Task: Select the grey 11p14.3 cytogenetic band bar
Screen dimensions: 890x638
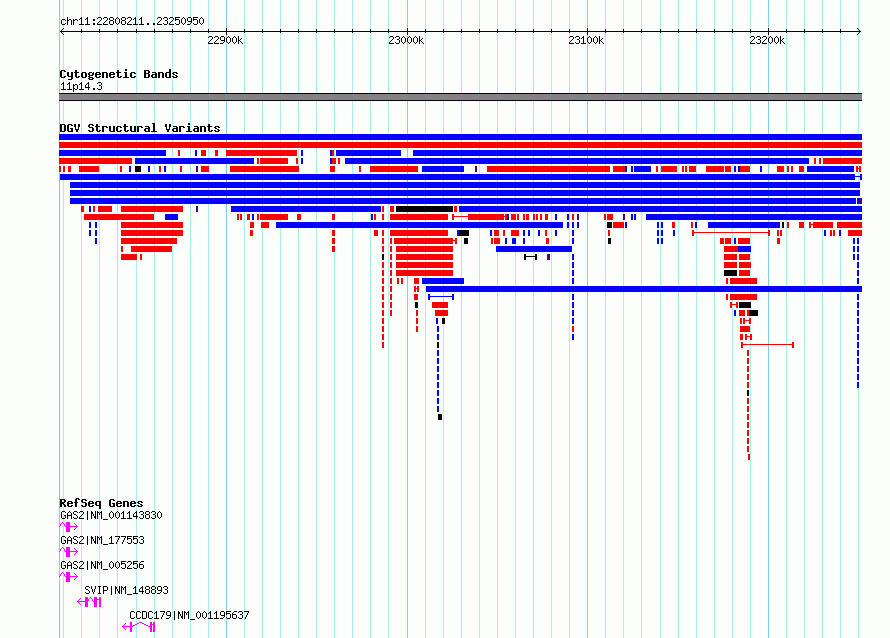Action: 460,97
